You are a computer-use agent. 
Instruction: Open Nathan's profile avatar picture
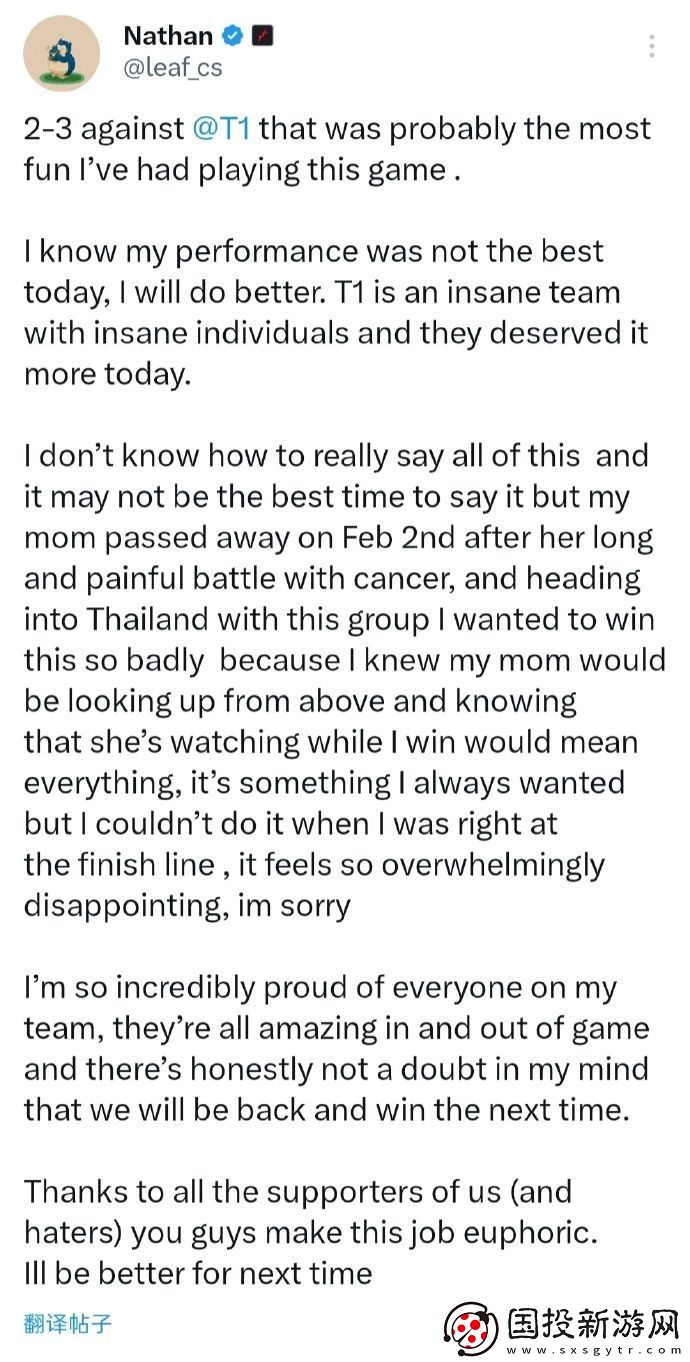(x=61, y=53)
